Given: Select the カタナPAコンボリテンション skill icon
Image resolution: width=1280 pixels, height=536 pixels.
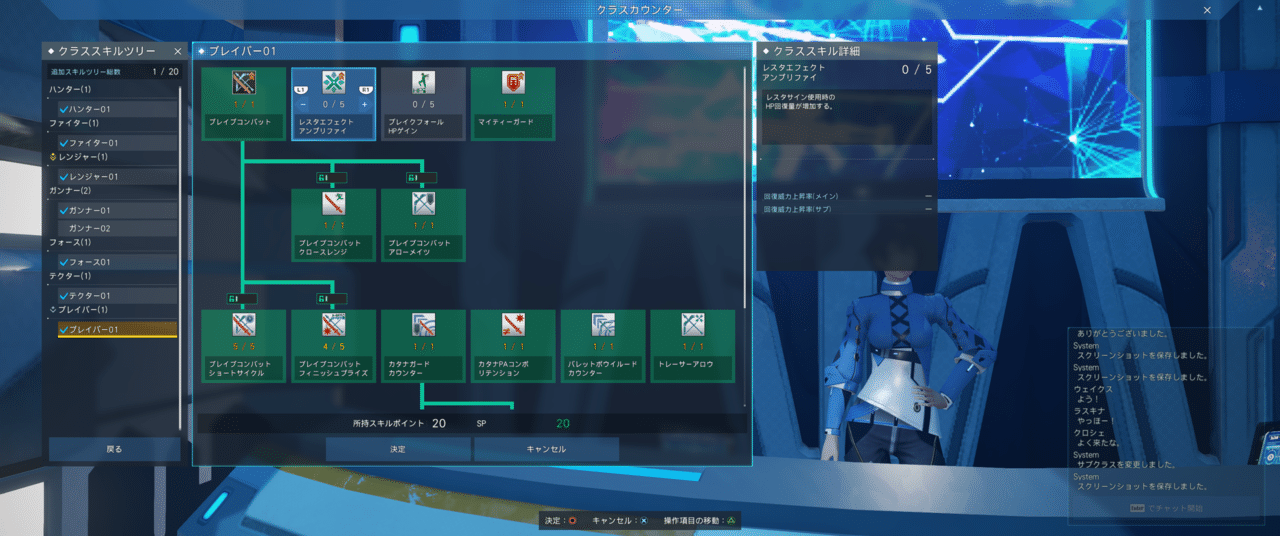Looking at the screenshot, I should point(513,325).
